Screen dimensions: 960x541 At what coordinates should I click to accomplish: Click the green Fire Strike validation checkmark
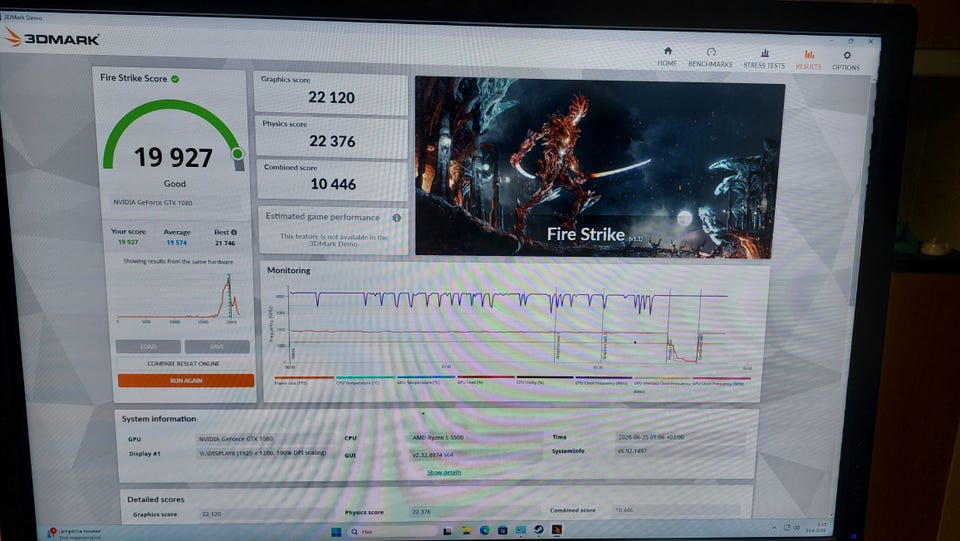(175, 79)
